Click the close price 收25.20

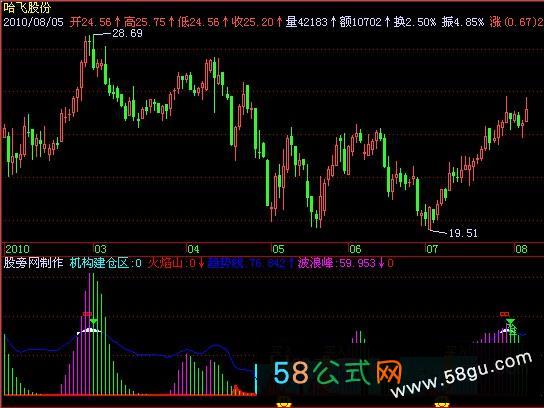[253, 22]
